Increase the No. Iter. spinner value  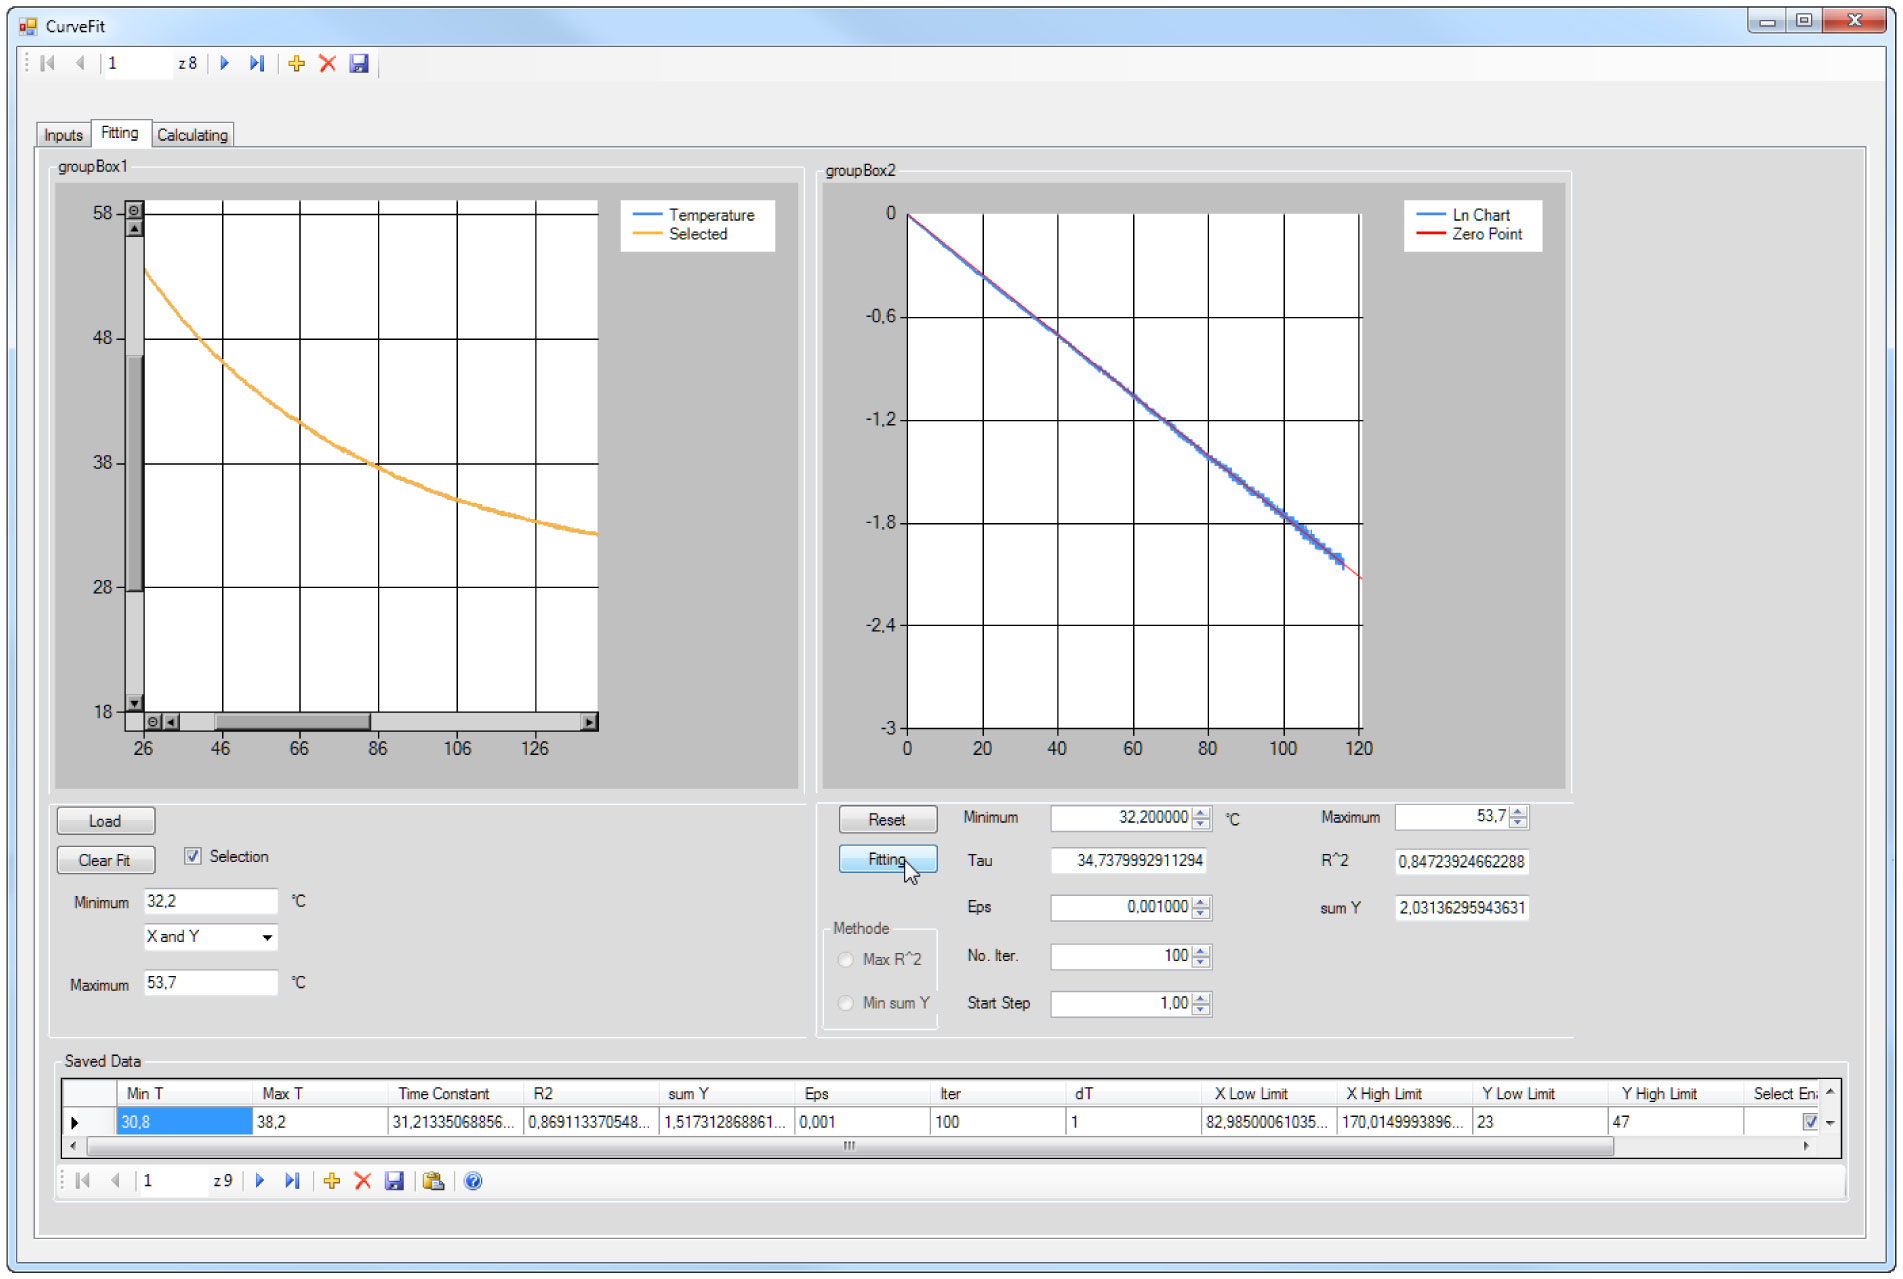(x=1201, y=951)
